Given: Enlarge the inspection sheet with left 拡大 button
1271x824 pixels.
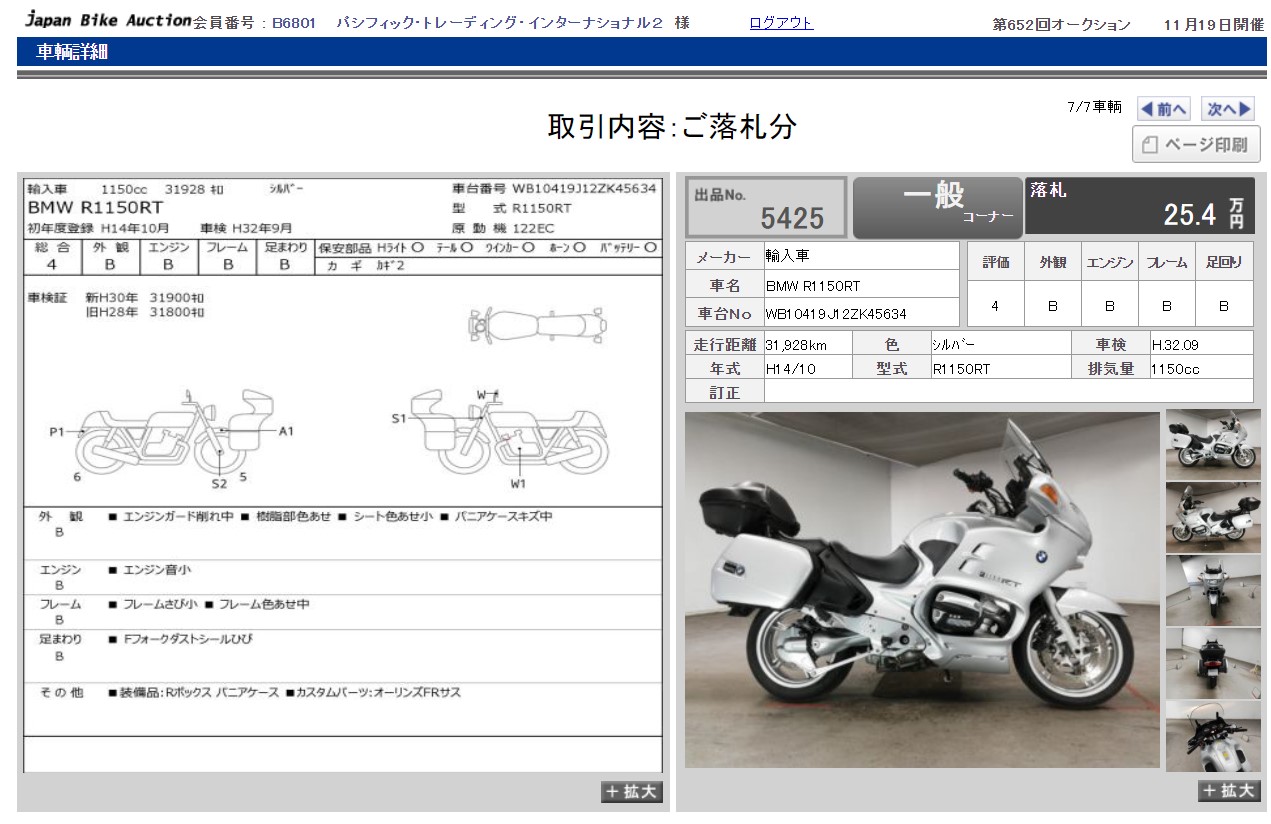Looking at the screenshot, I should pos(632,791).
